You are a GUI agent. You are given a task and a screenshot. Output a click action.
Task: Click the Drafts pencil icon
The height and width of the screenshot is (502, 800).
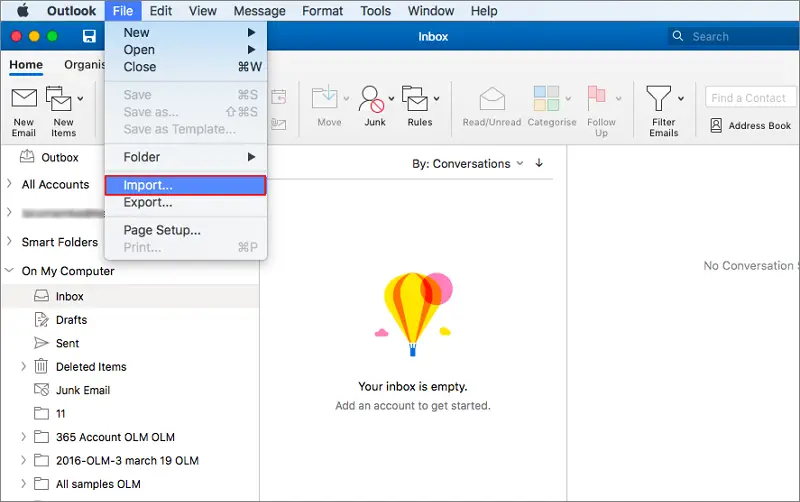pos(41,319)
